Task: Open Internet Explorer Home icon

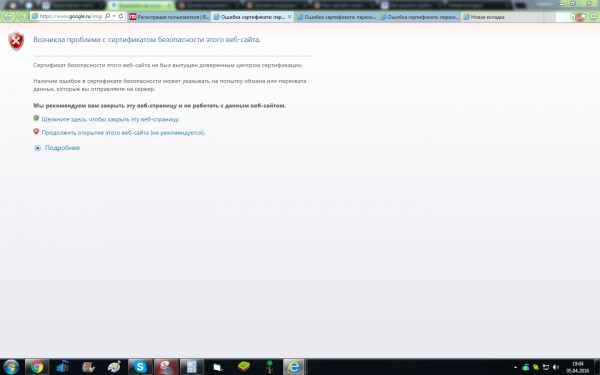Action: click(573, 16)
